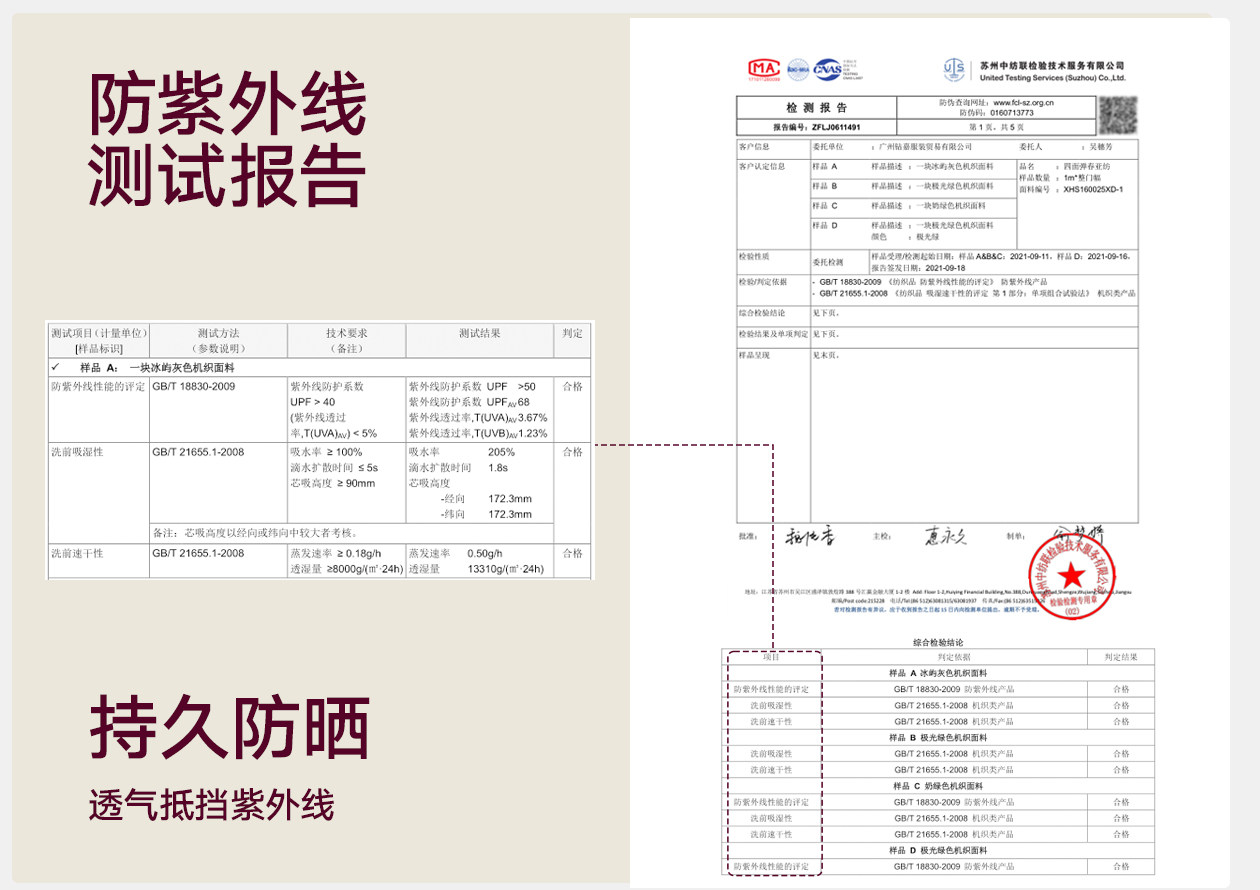The width and height of the screenshot is (1260, 890).
Task: Click United Testing Services (Suzhou) Co.,Ltd. text
Action: coord(1053,78)
